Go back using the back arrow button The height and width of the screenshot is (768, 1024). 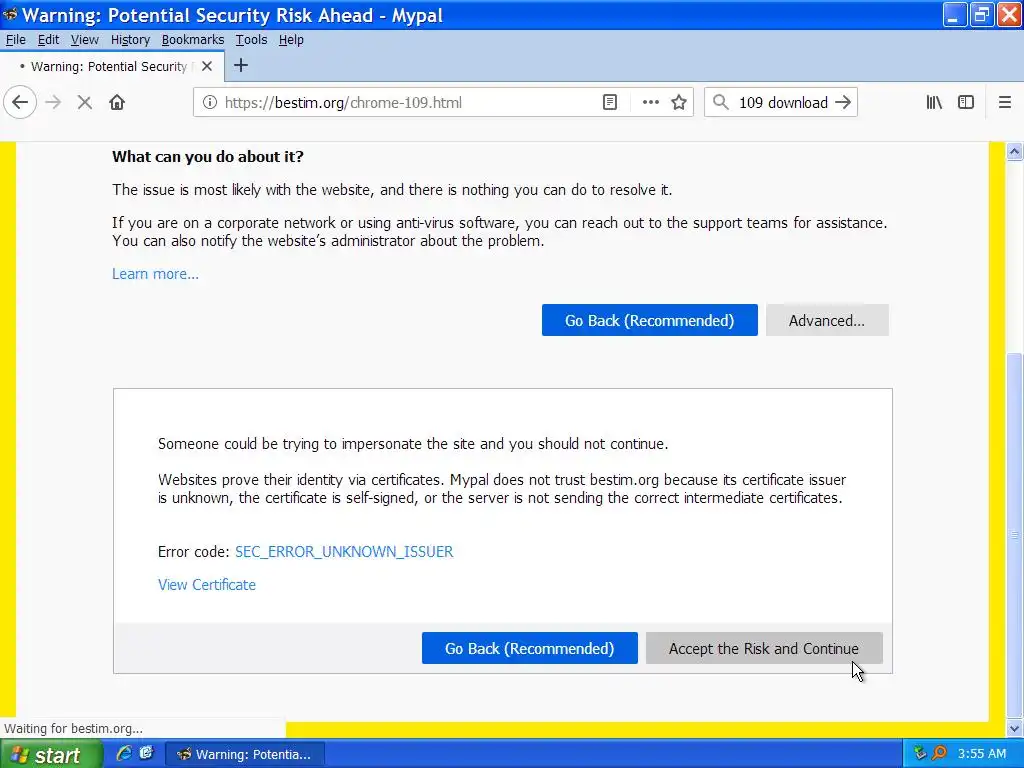(x=20, y=103)
